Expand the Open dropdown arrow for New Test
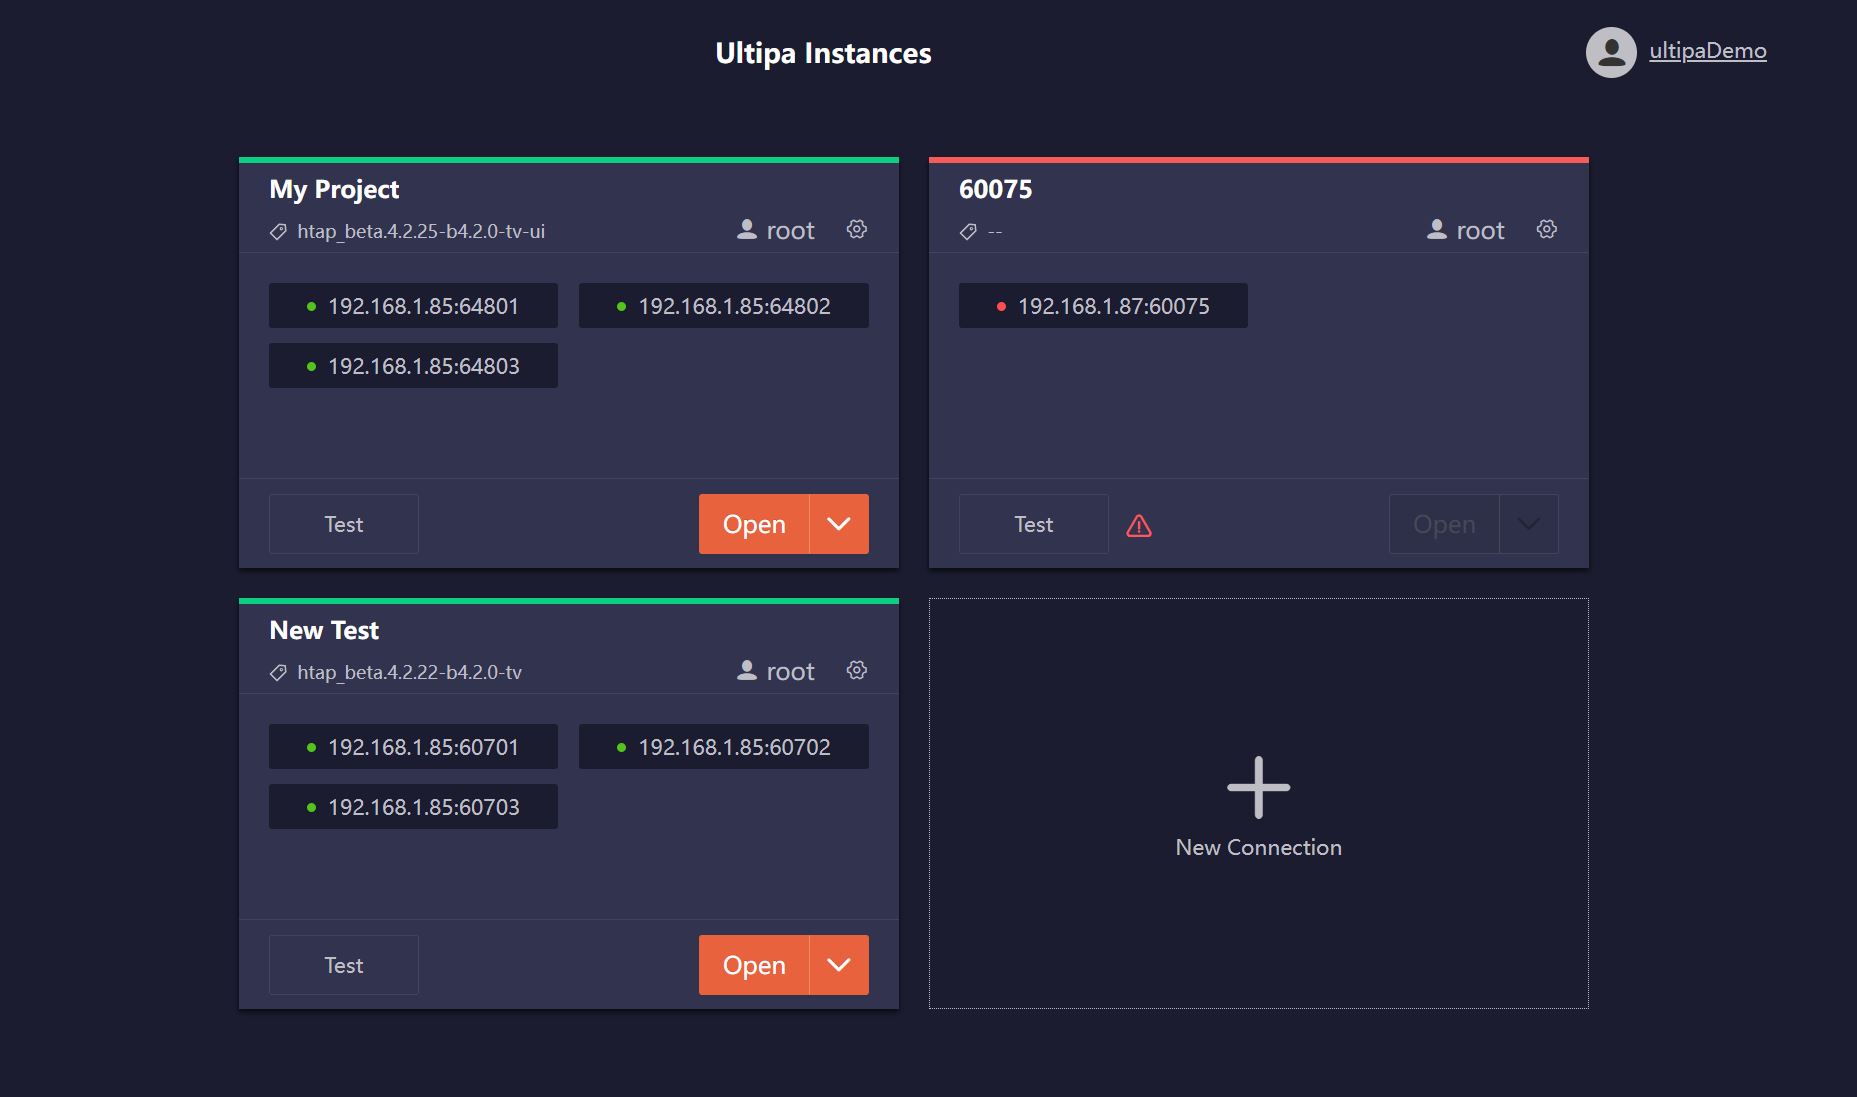 pyautogui.click(x=839, y=965)
